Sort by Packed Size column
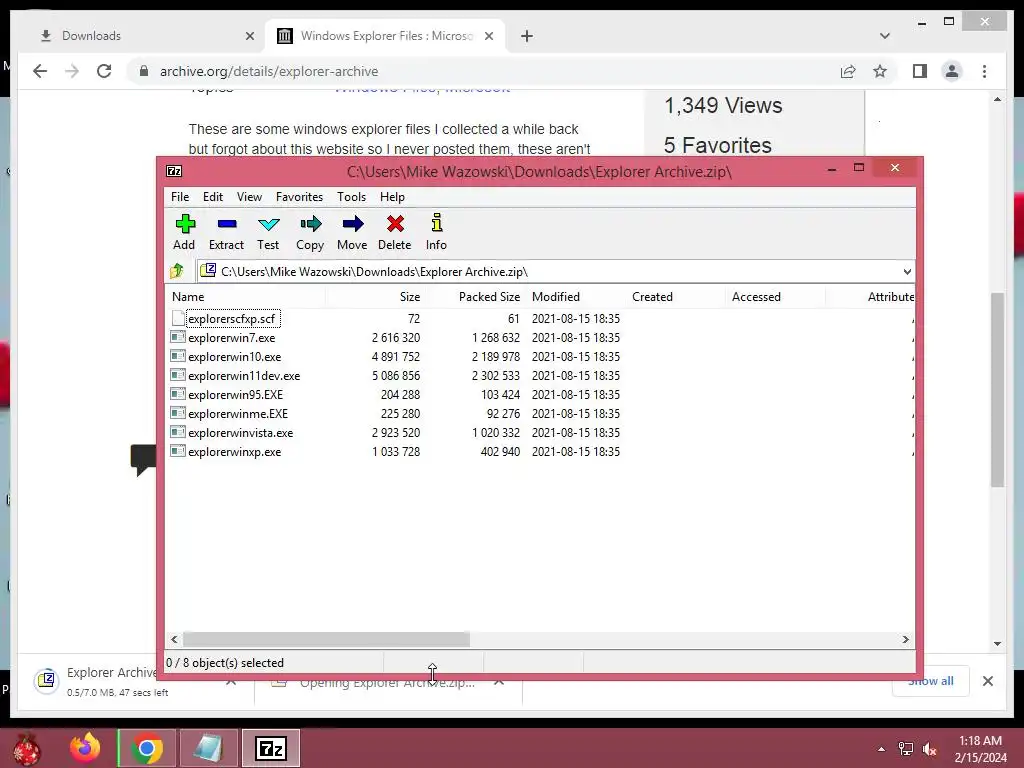The height and width of the screenshot is (768, 1024). [x=475, y=296]
